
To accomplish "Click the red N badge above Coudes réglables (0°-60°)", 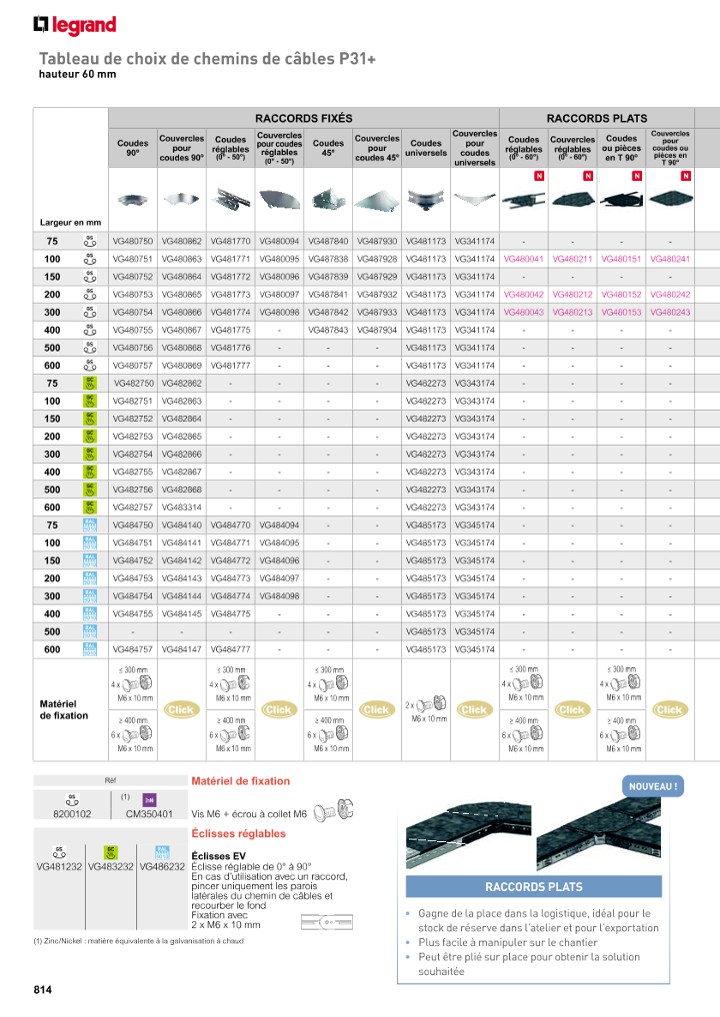I will pos(539,176).
